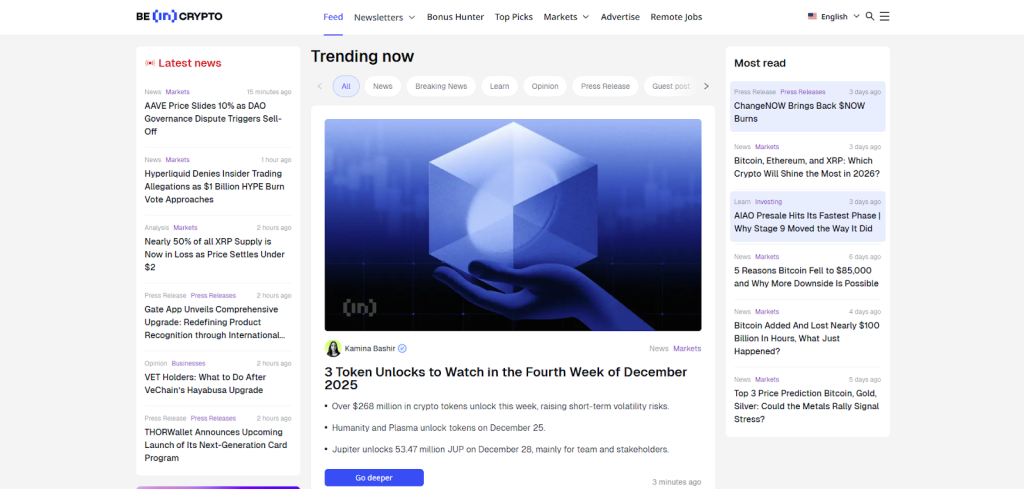Open the hamburger menu icon
This screenshot has width=1024, height=489.
point(884,16)
